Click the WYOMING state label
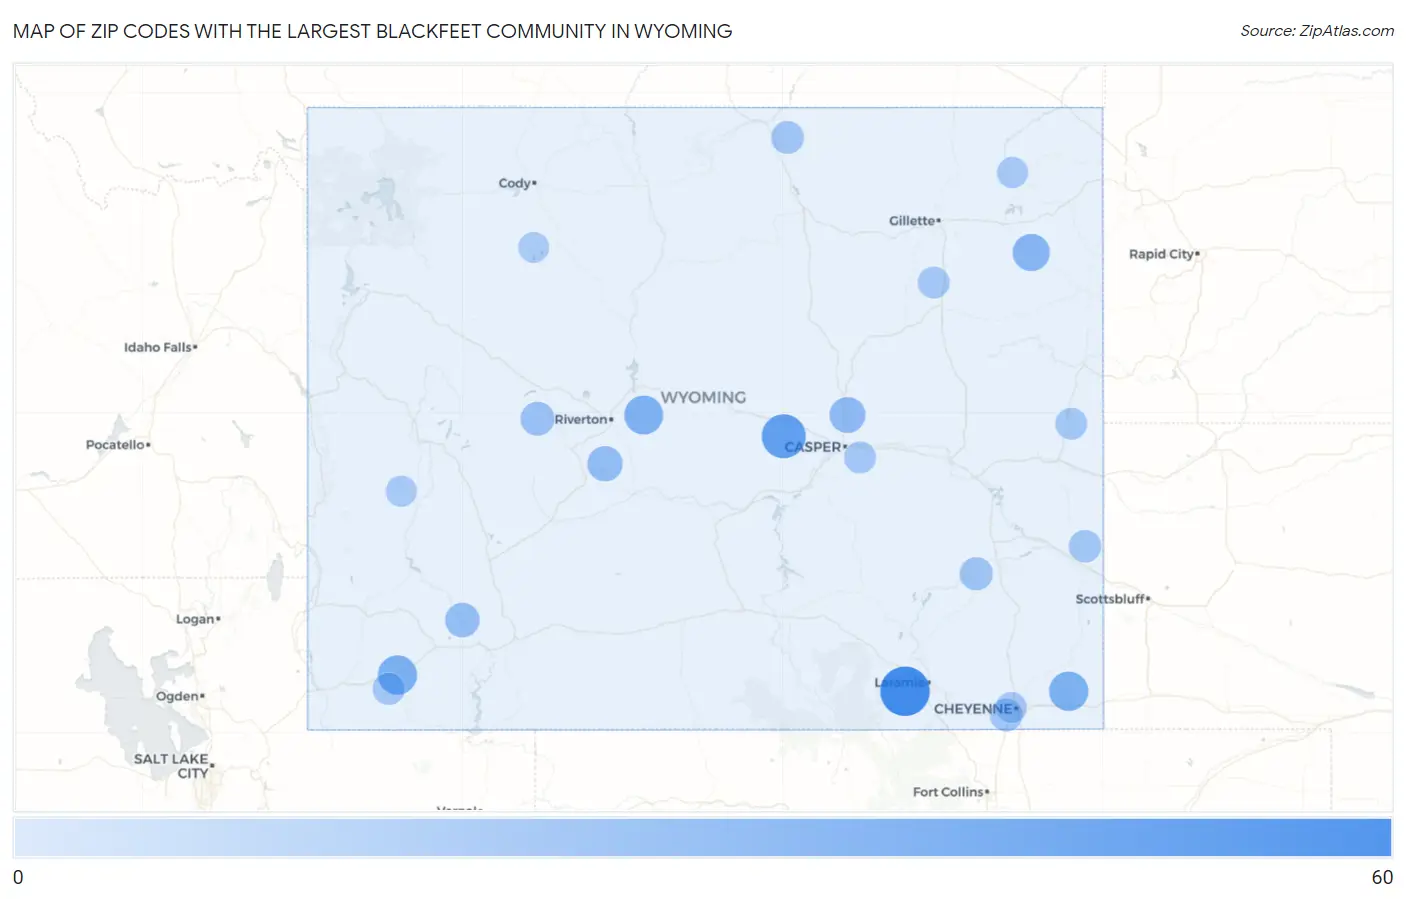The image size is (1406, 899). (x=703, y=397)
